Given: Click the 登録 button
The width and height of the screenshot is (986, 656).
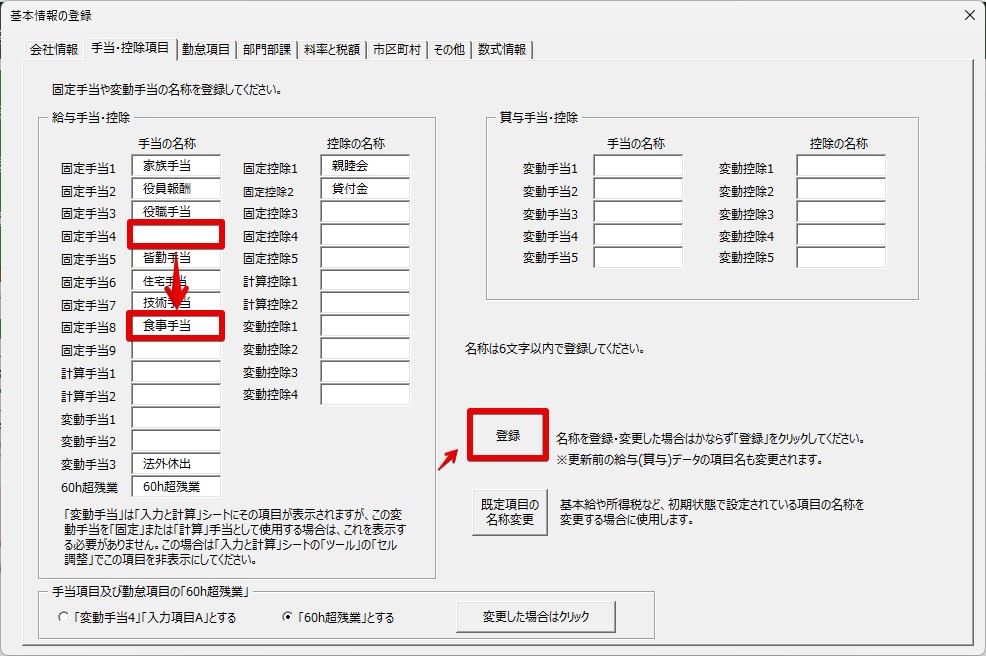Looking at the screenshot, I should click(x=508, y=436).
